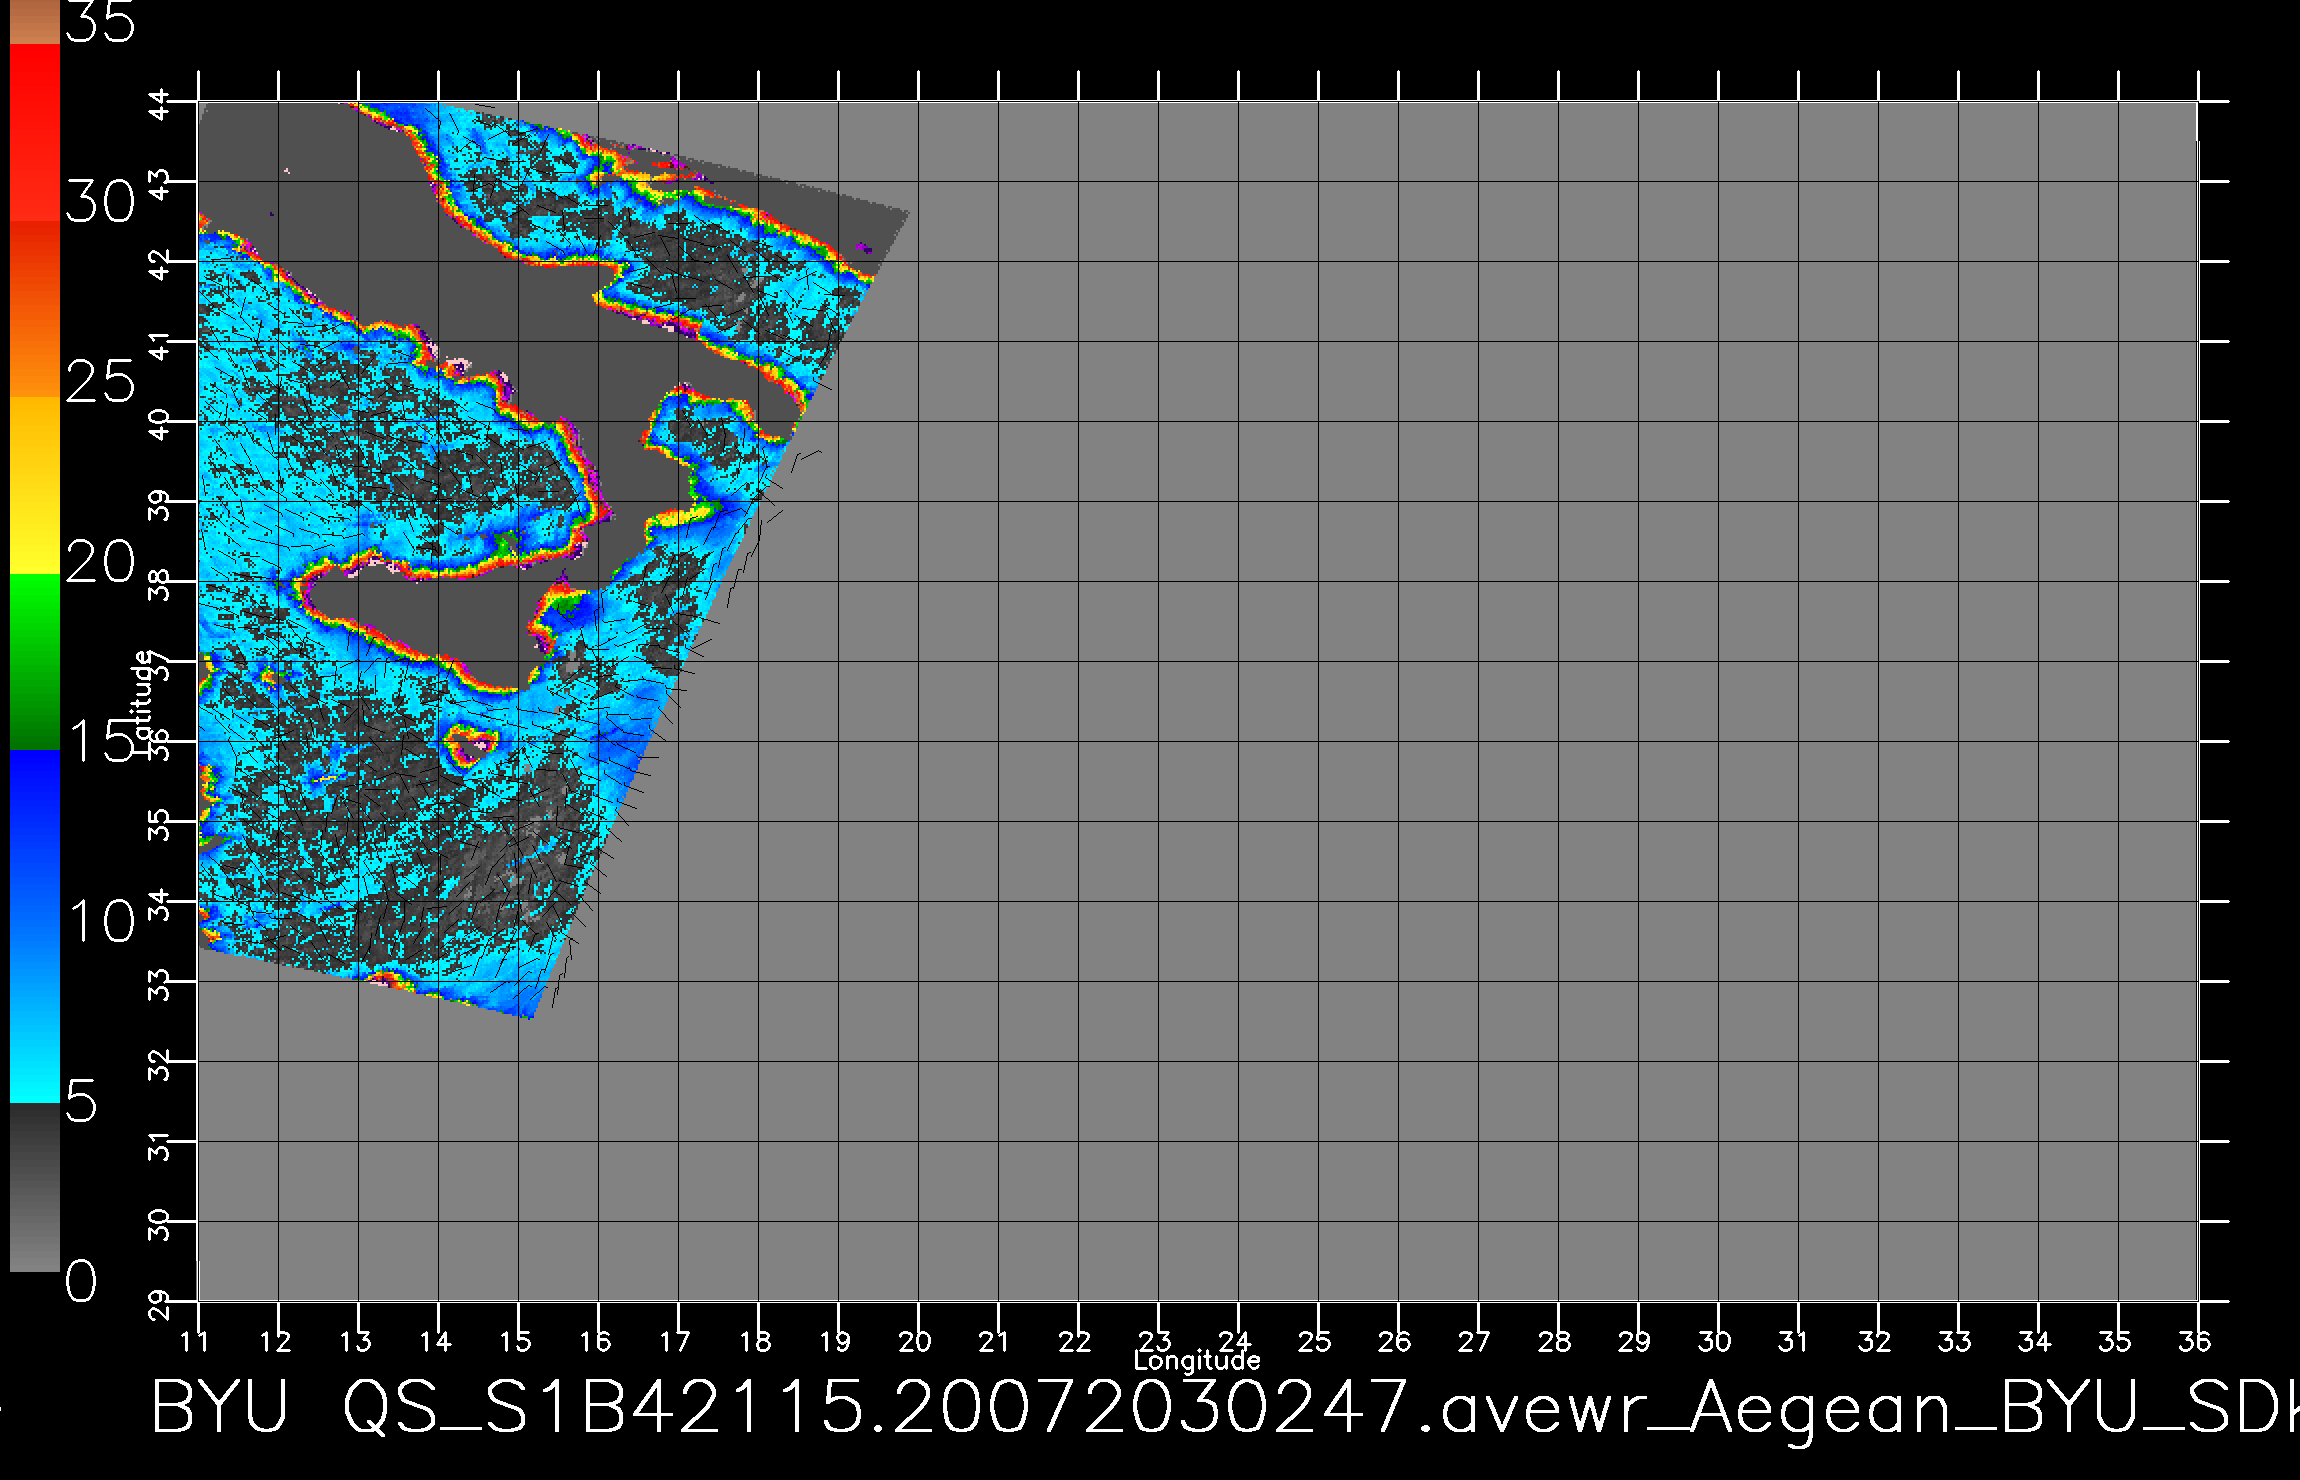2300x1480 pixels.
Task: Click the latitude tick label 34
Action: coord(161,903)
